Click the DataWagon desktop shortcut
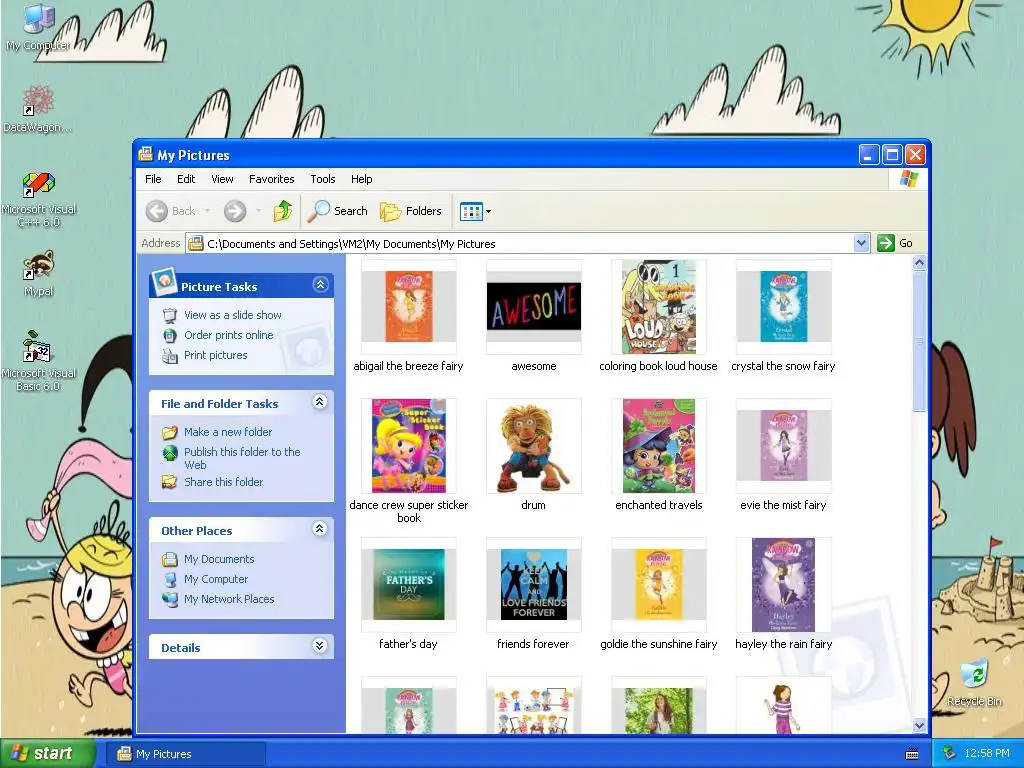The image size is (1024, 768). [x=38, y=110]
